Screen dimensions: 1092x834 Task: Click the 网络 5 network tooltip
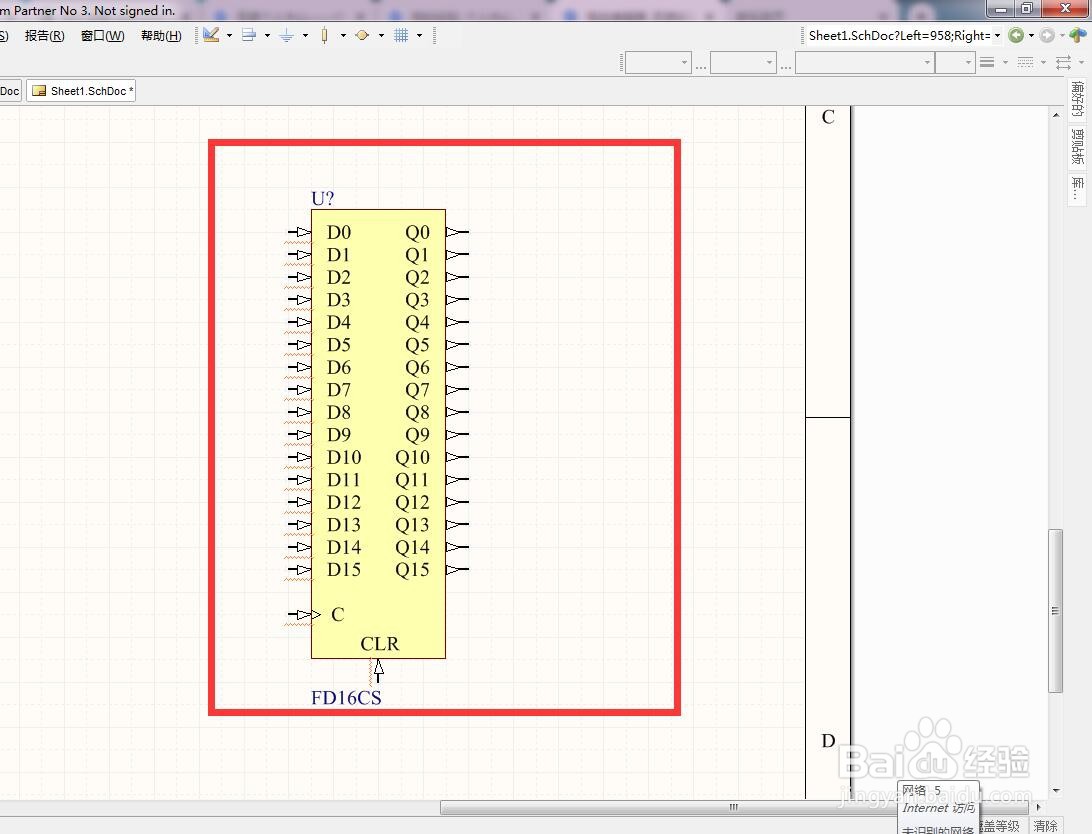[921, 790]
